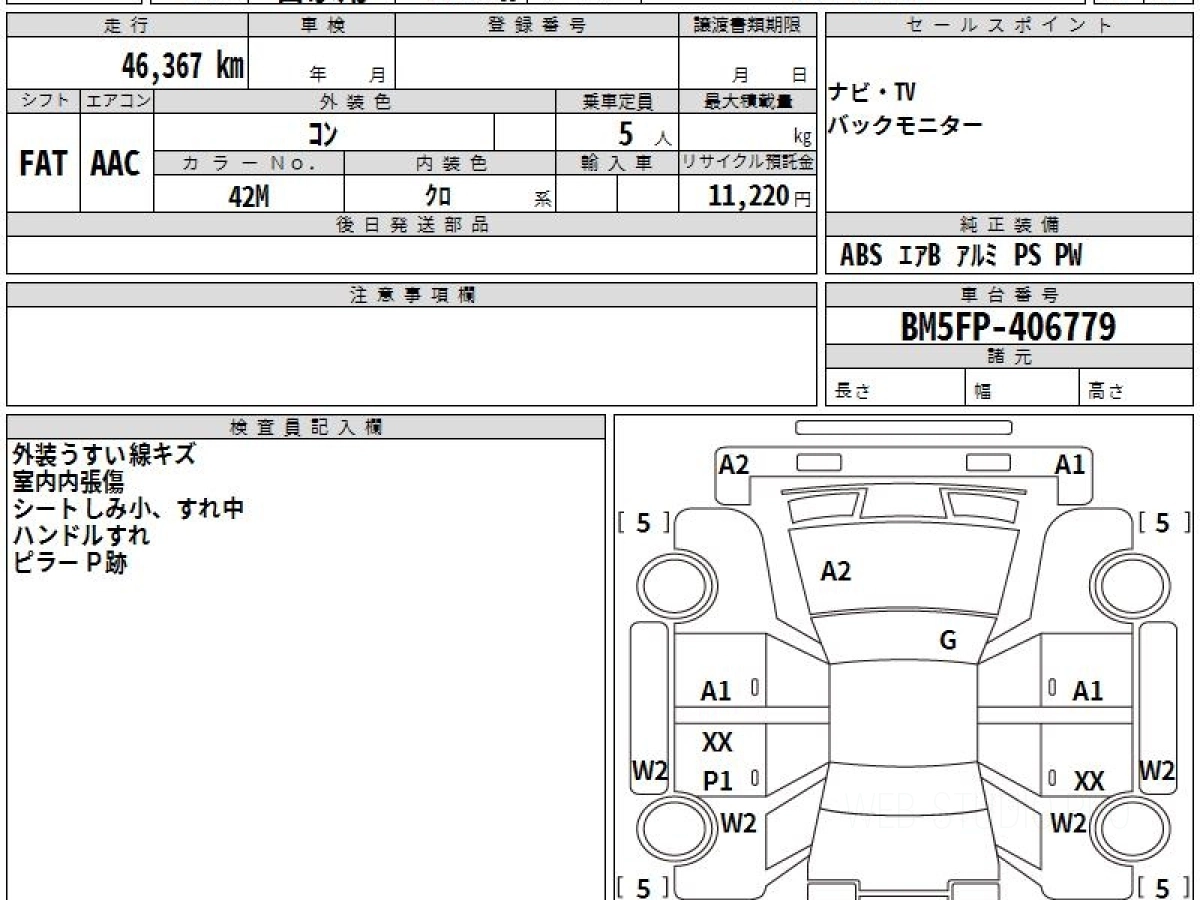The width and height of the screenshot is (1200, 900).
Task: Click the 輸入車 header
Action: 617,163
